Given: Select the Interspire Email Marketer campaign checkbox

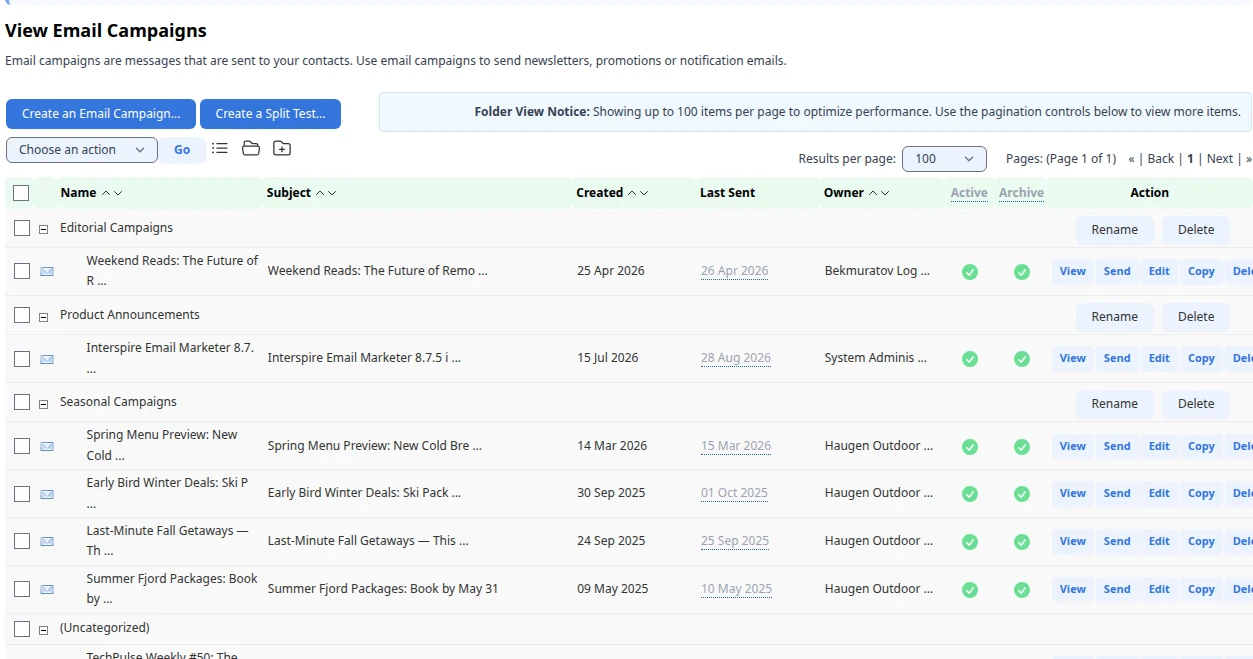Looking at the screenshot, I should [x=22, y=358].
